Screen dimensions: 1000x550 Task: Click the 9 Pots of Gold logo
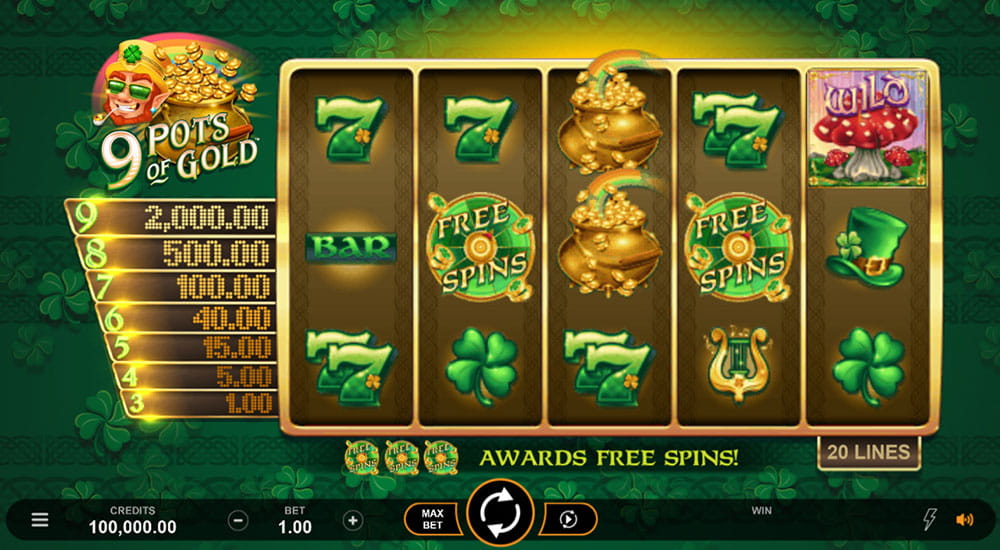pyautogui.click(x=176, y=114)
